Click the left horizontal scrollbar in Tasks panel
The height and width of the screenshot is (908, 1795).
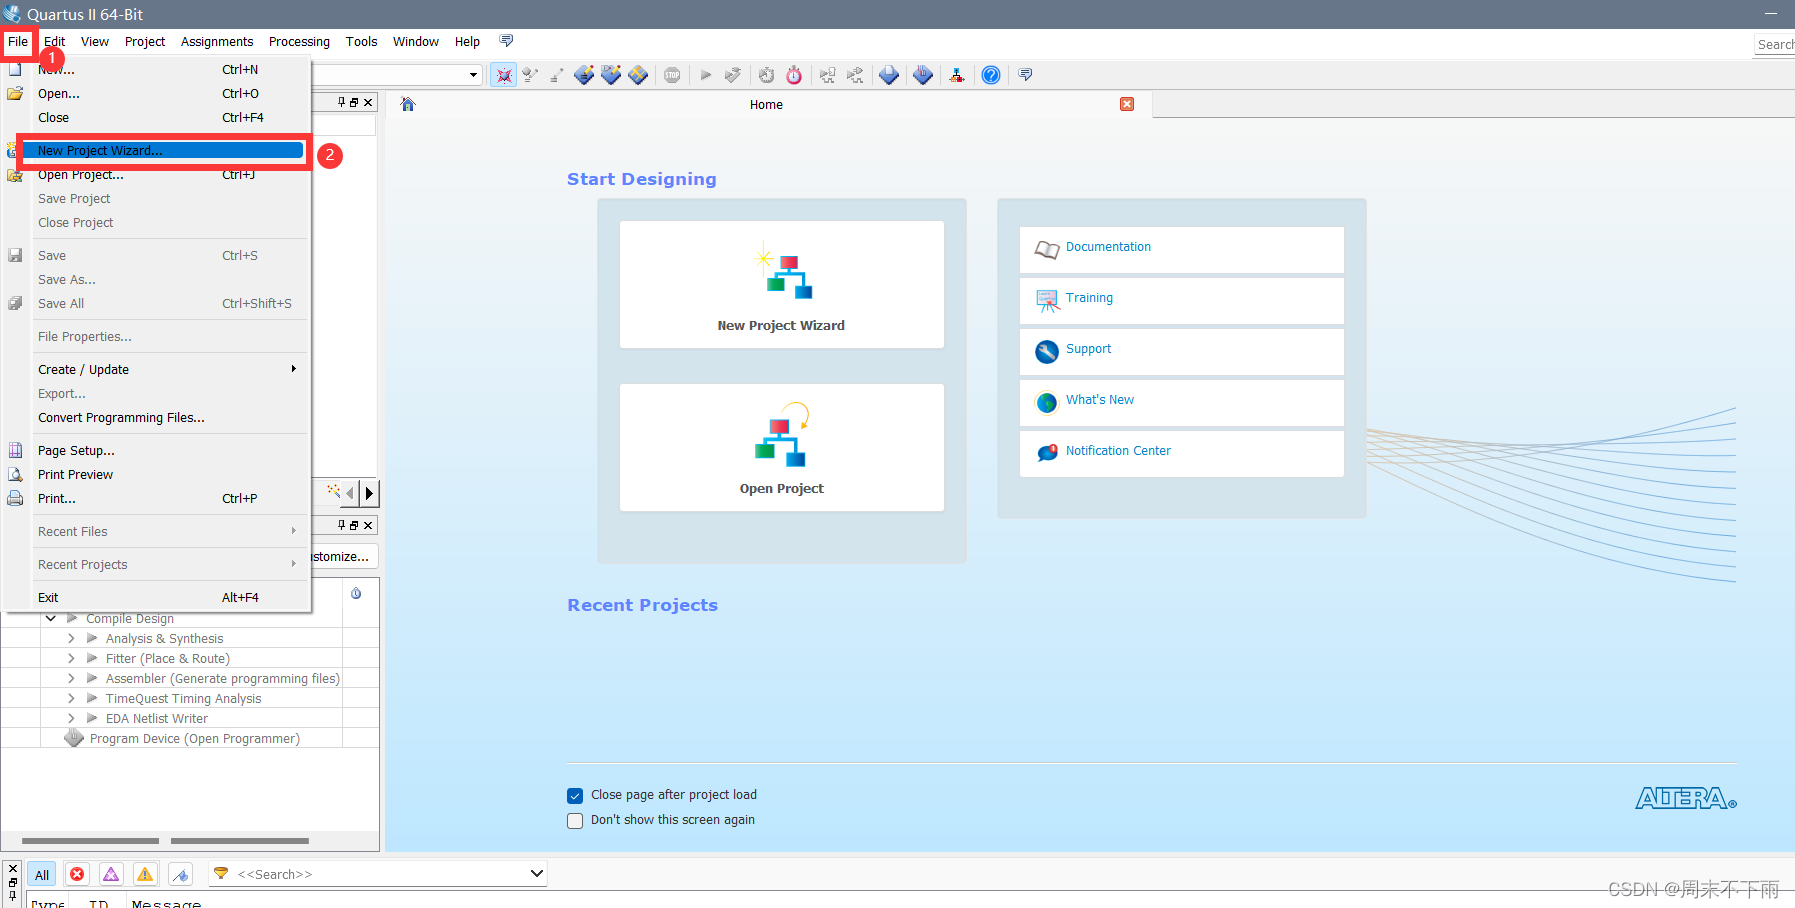(90, 841)
